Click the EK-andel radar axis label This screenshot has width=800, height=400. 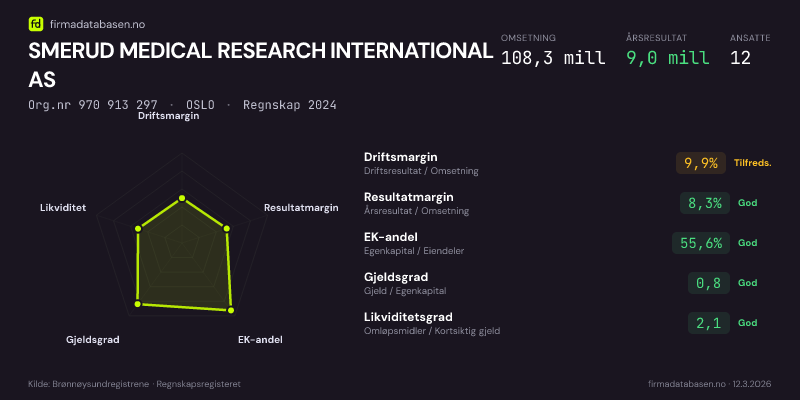coord(260,340)
